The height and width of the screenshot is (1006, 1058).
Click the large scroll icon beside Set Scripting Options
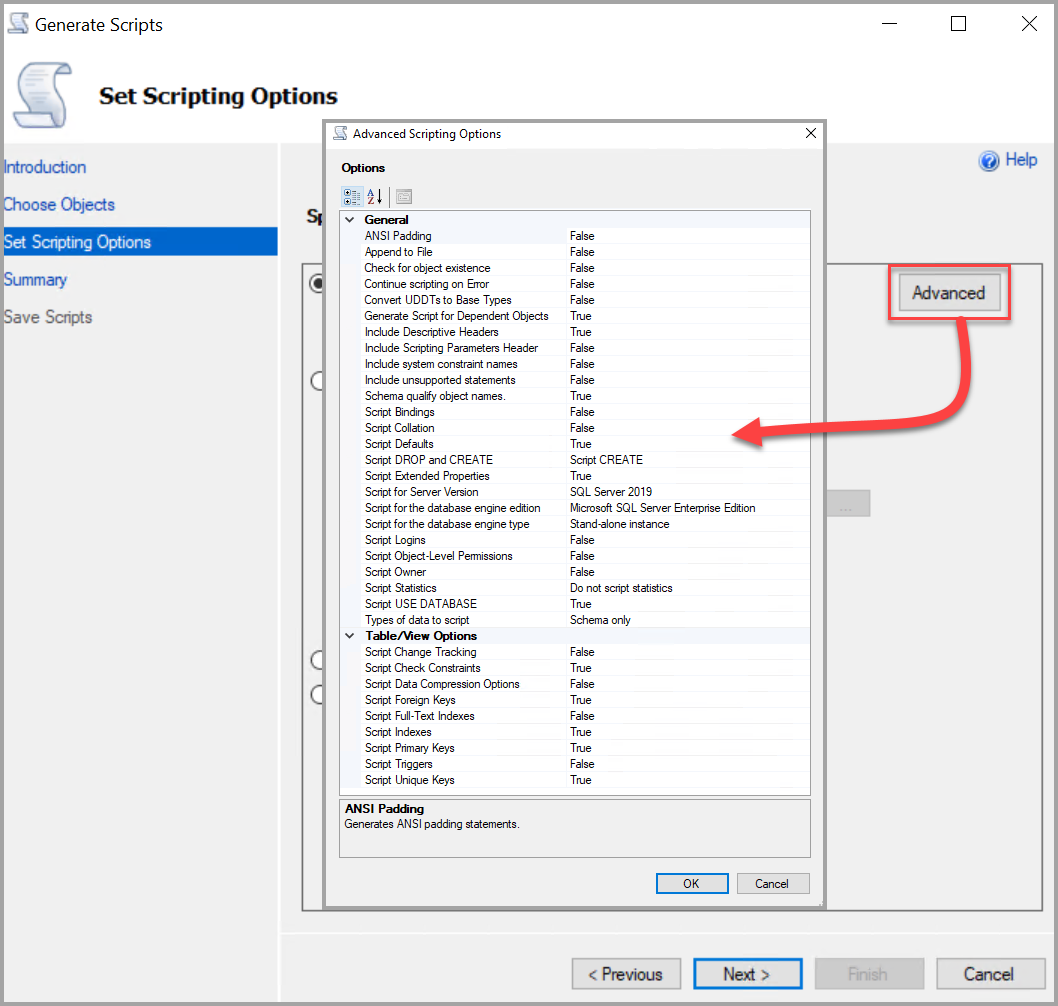point(41,95)
